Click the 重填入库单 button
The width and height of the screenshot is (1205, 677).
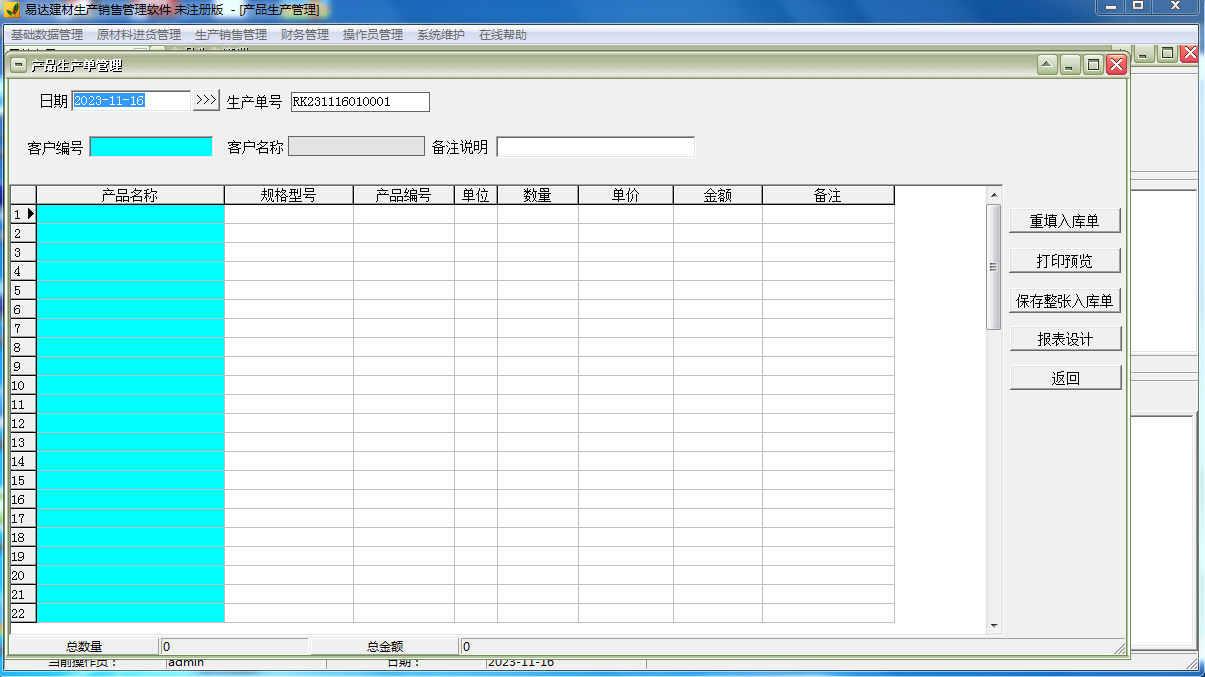1065,221
